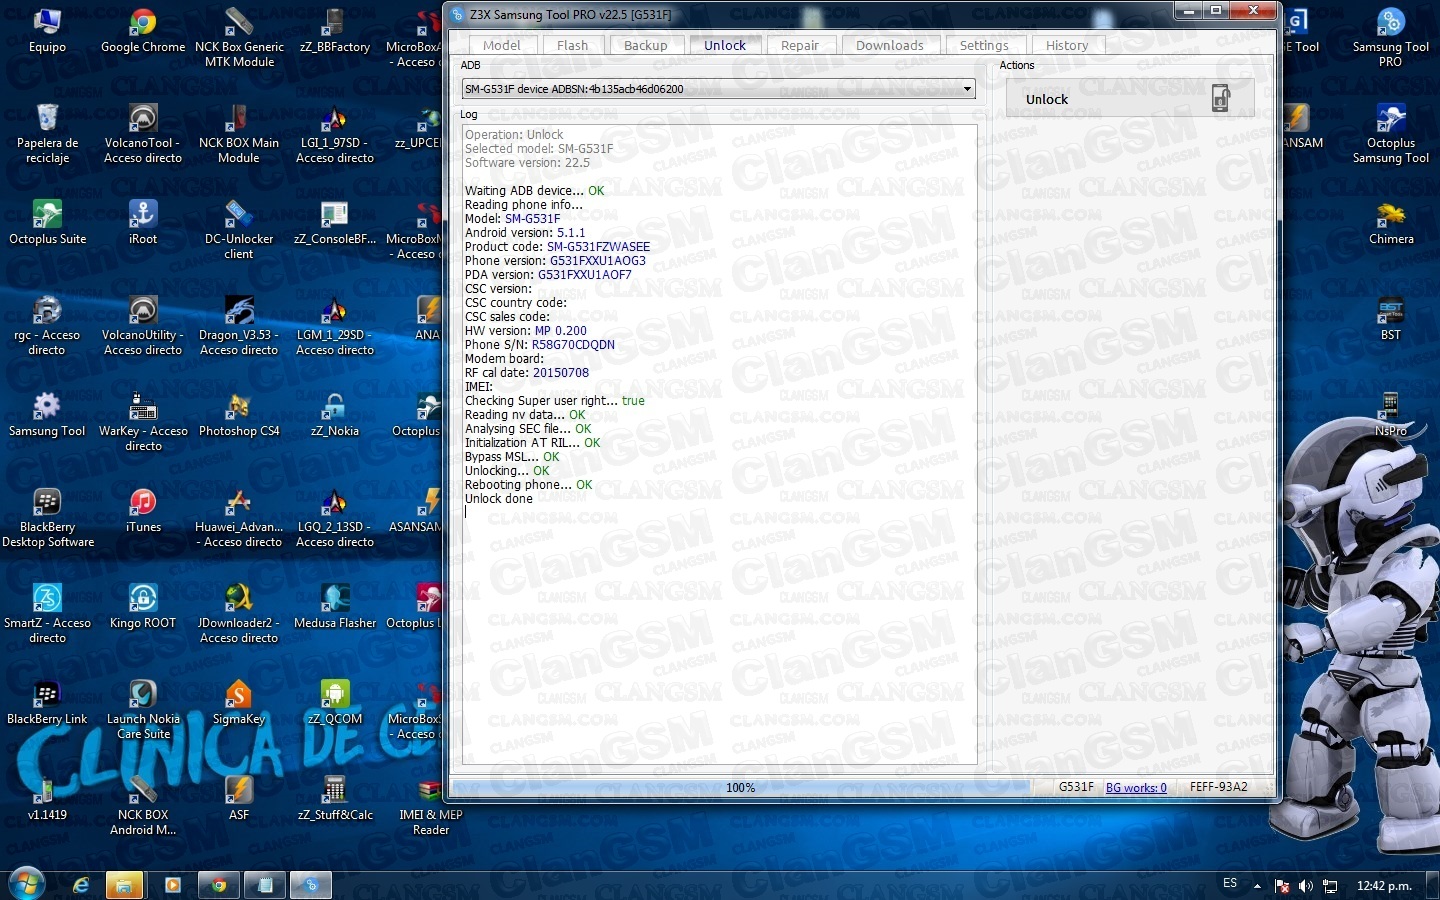Launch Dragon_V3.53 shortcut icon
1440x900 pixels.
pyautogui.click(x=239, y=326)
